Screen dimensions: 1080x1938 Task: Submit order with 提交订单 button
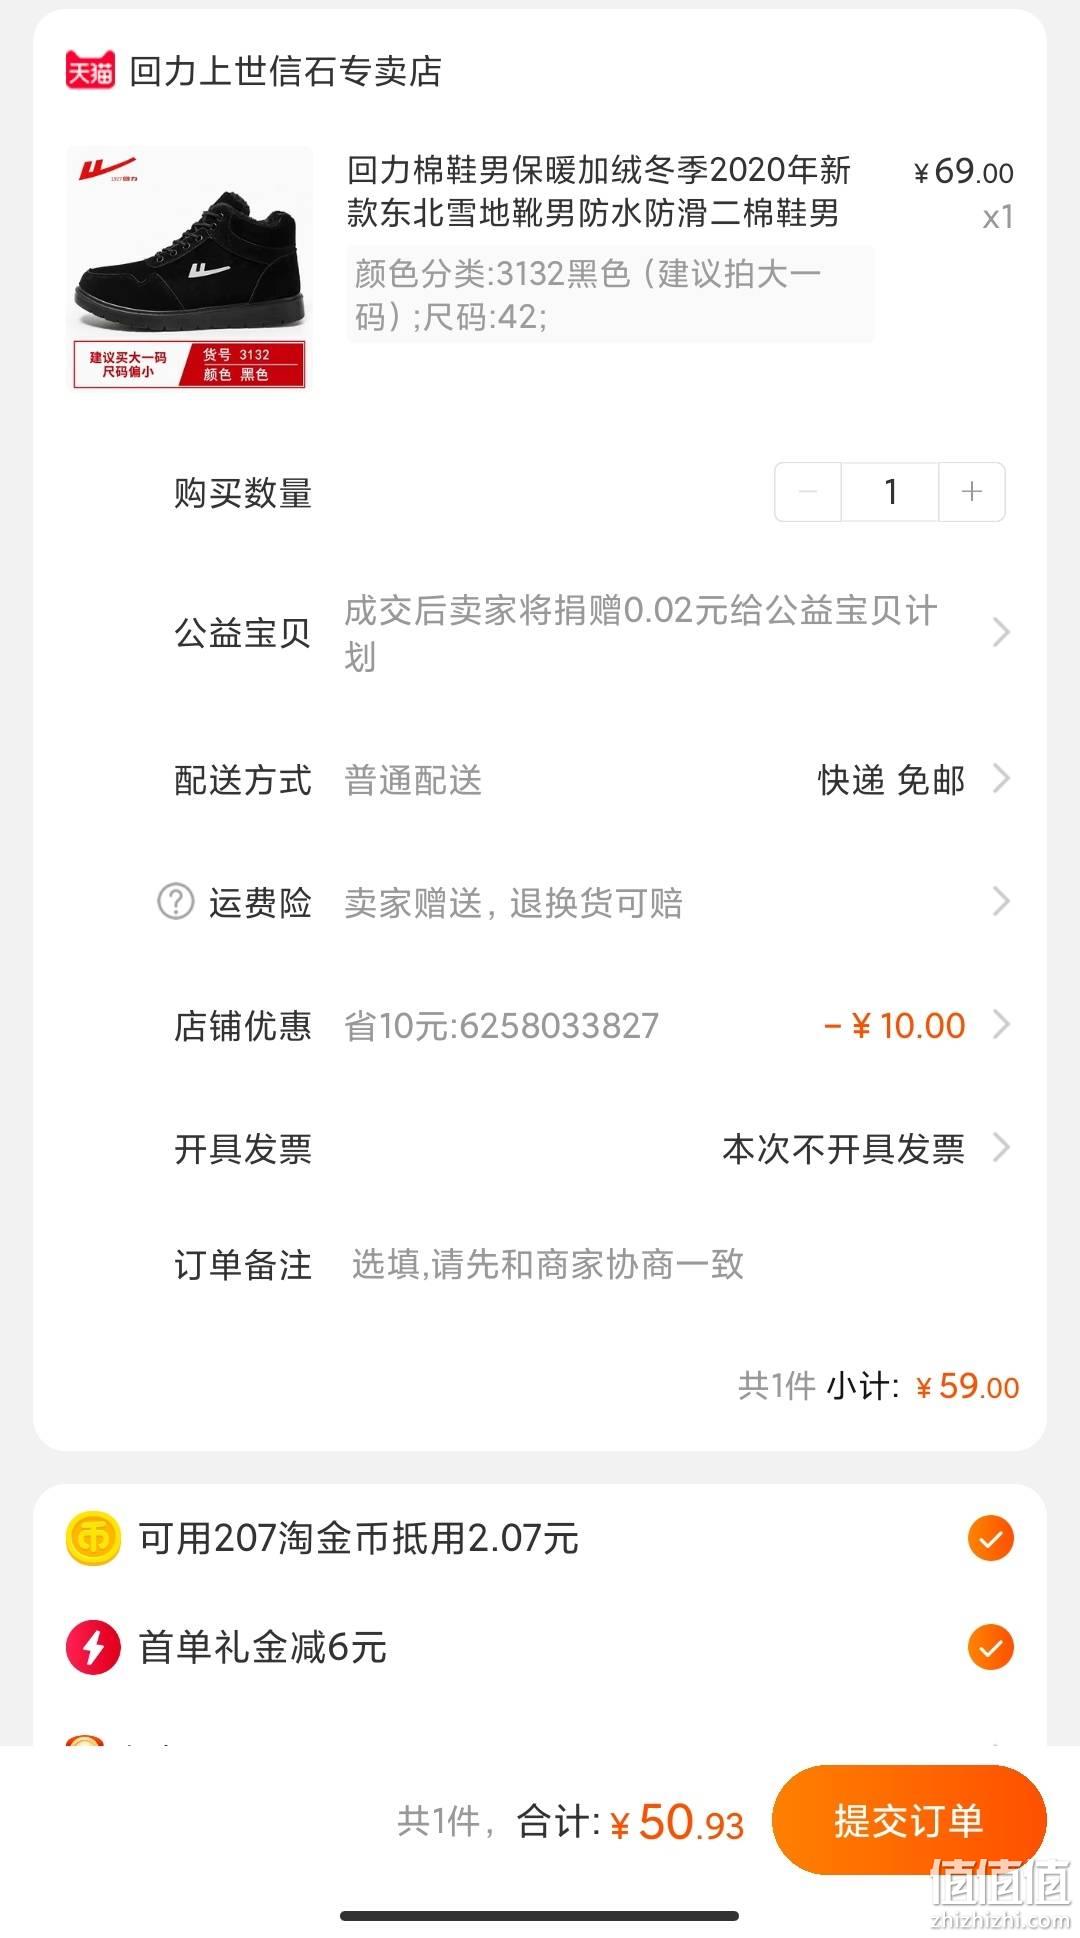tap(909, 1820)
